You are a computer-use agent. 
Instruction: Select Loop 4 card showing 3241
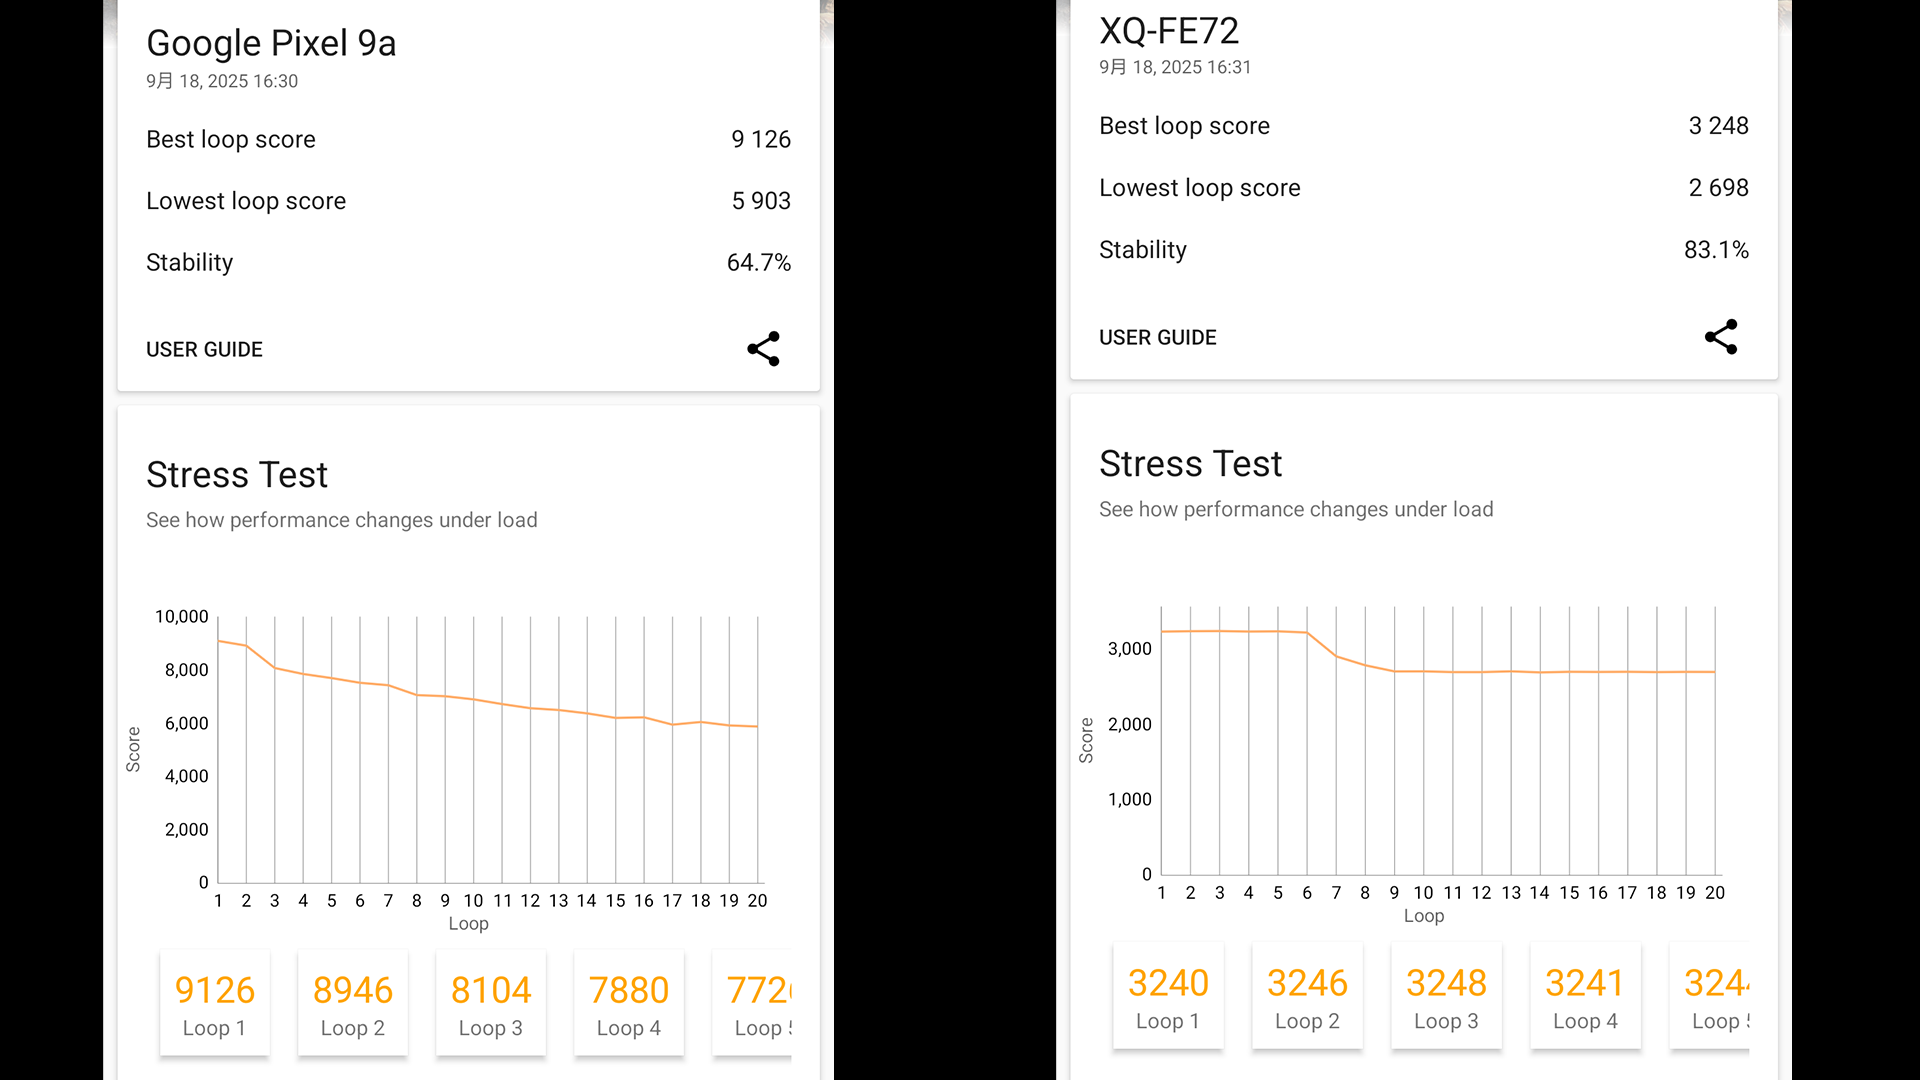coord(1585,996)
